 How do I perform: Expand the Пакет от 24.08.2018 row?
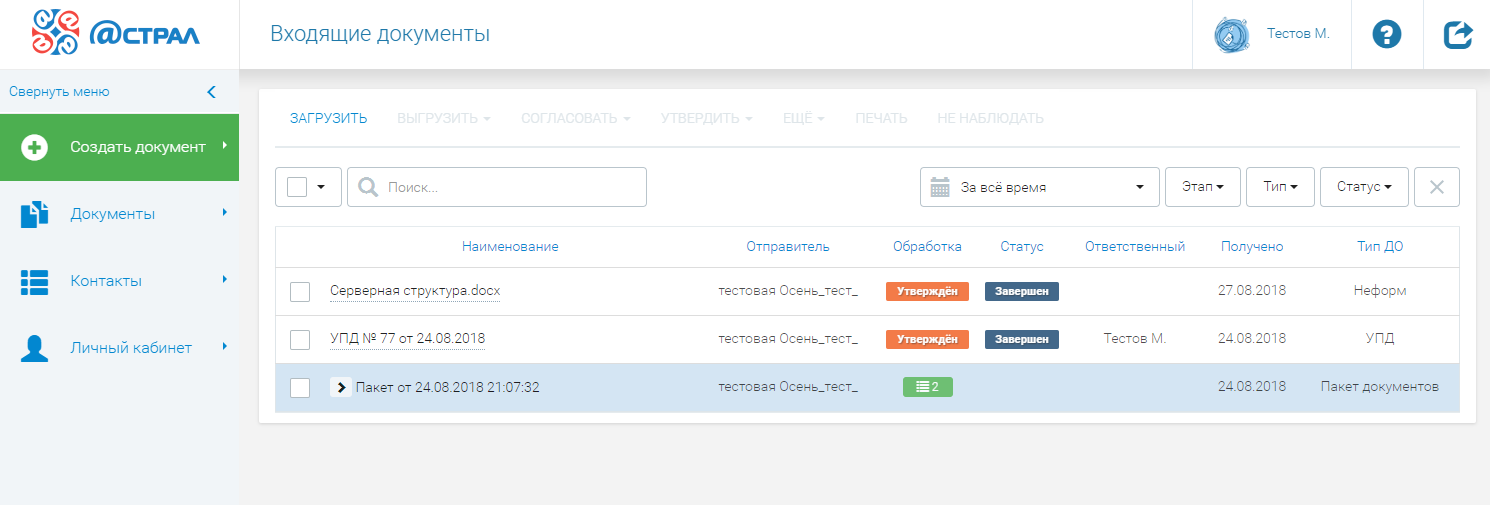pyautogui.click(x=341, y=387)
